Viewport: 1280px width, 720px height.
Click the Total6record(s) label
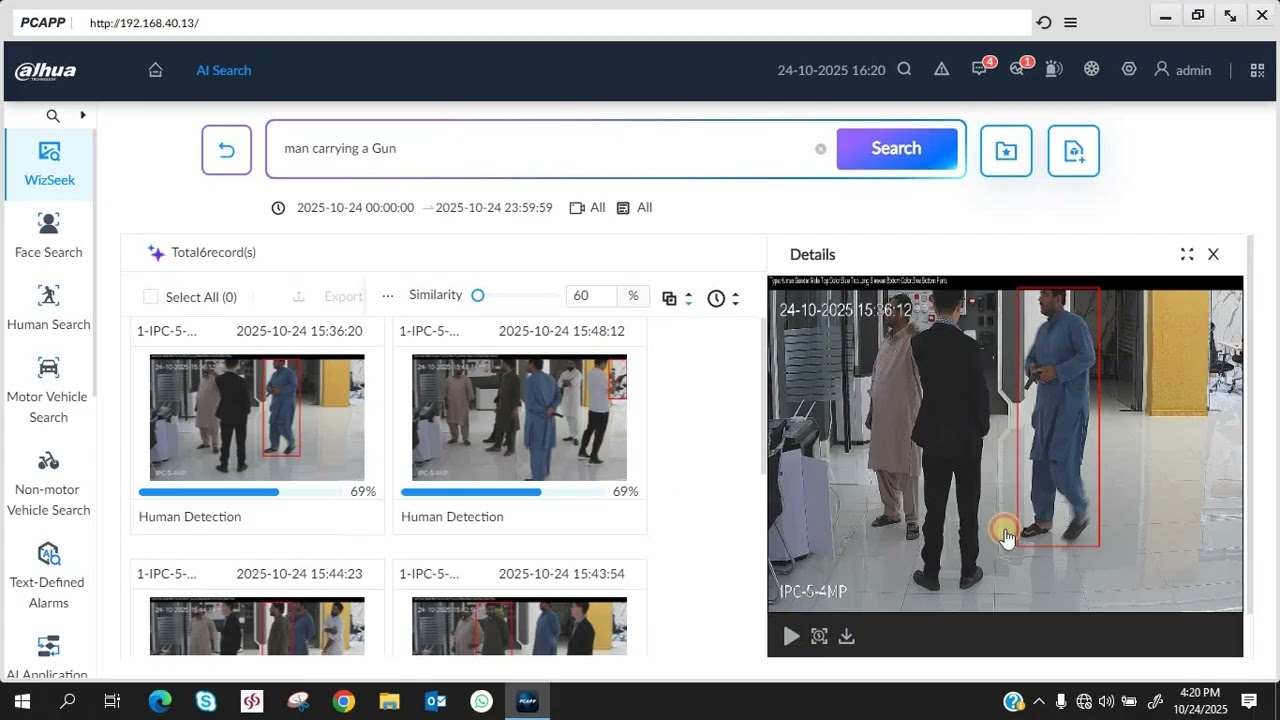213,252
